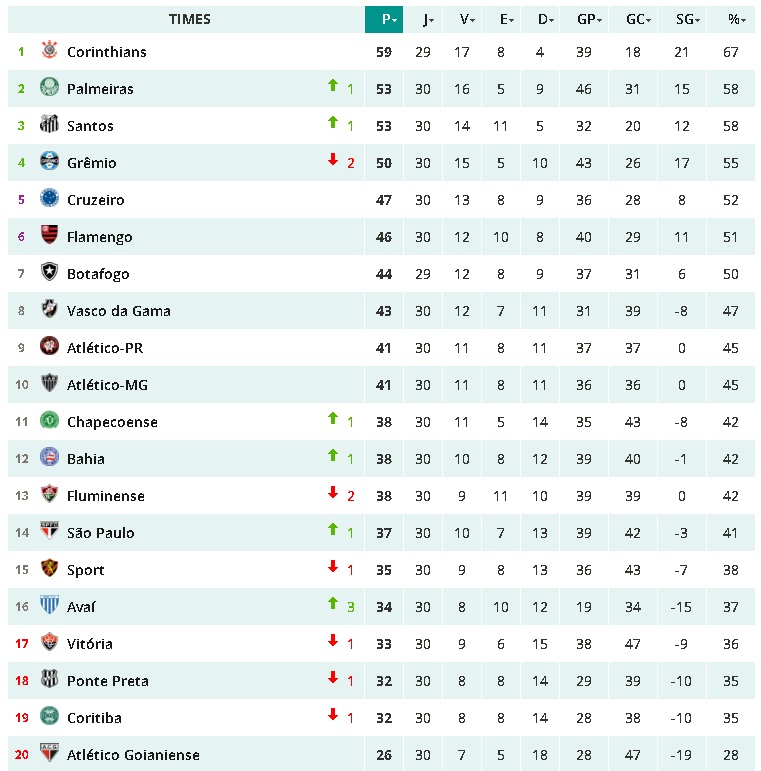The image size is (761, 771).
Task: Click the Corinthians club crest icon
Action: tap(49, 51)
